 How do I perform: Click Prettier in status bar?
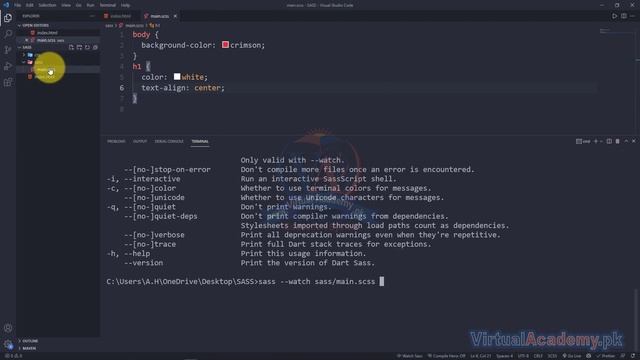tap(605, 356)
